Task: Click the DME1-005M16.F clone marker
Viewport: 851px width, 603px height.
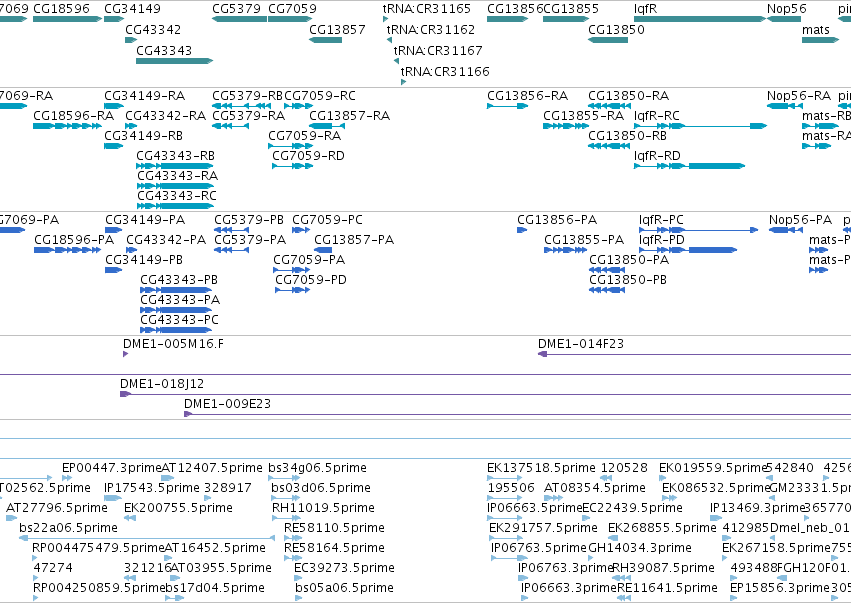Action: (125, 354)
